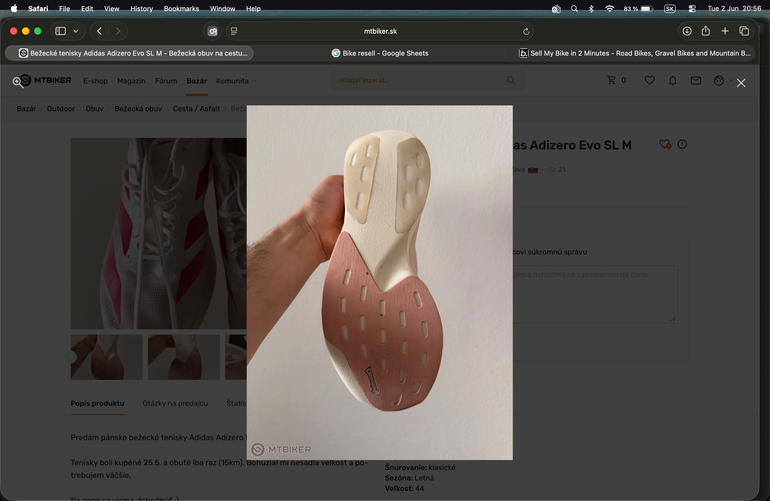
Task: Open the Help menu
Action: 253,8
